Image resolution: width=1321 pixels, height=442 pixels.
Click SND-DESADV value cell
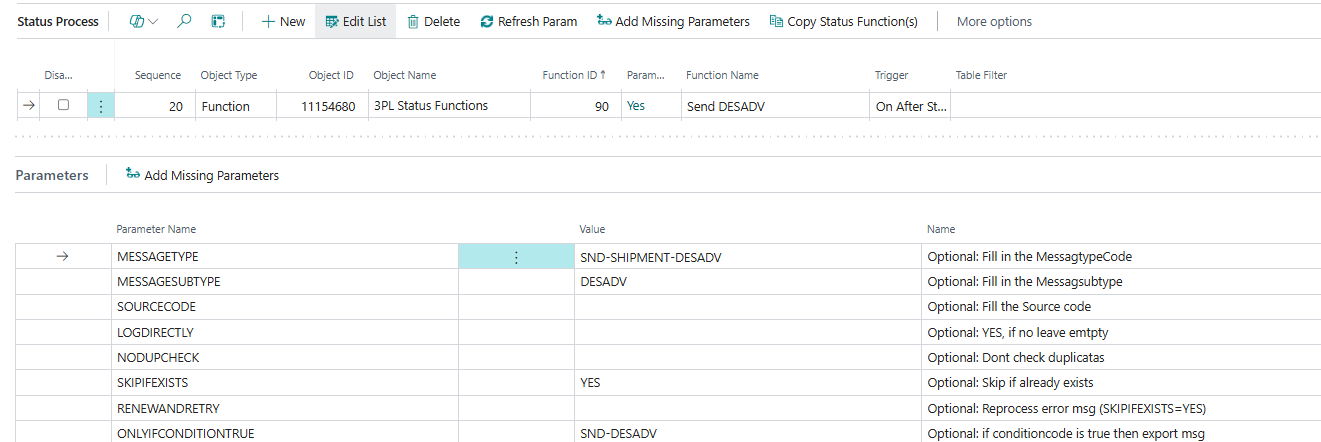click(747, 433)
